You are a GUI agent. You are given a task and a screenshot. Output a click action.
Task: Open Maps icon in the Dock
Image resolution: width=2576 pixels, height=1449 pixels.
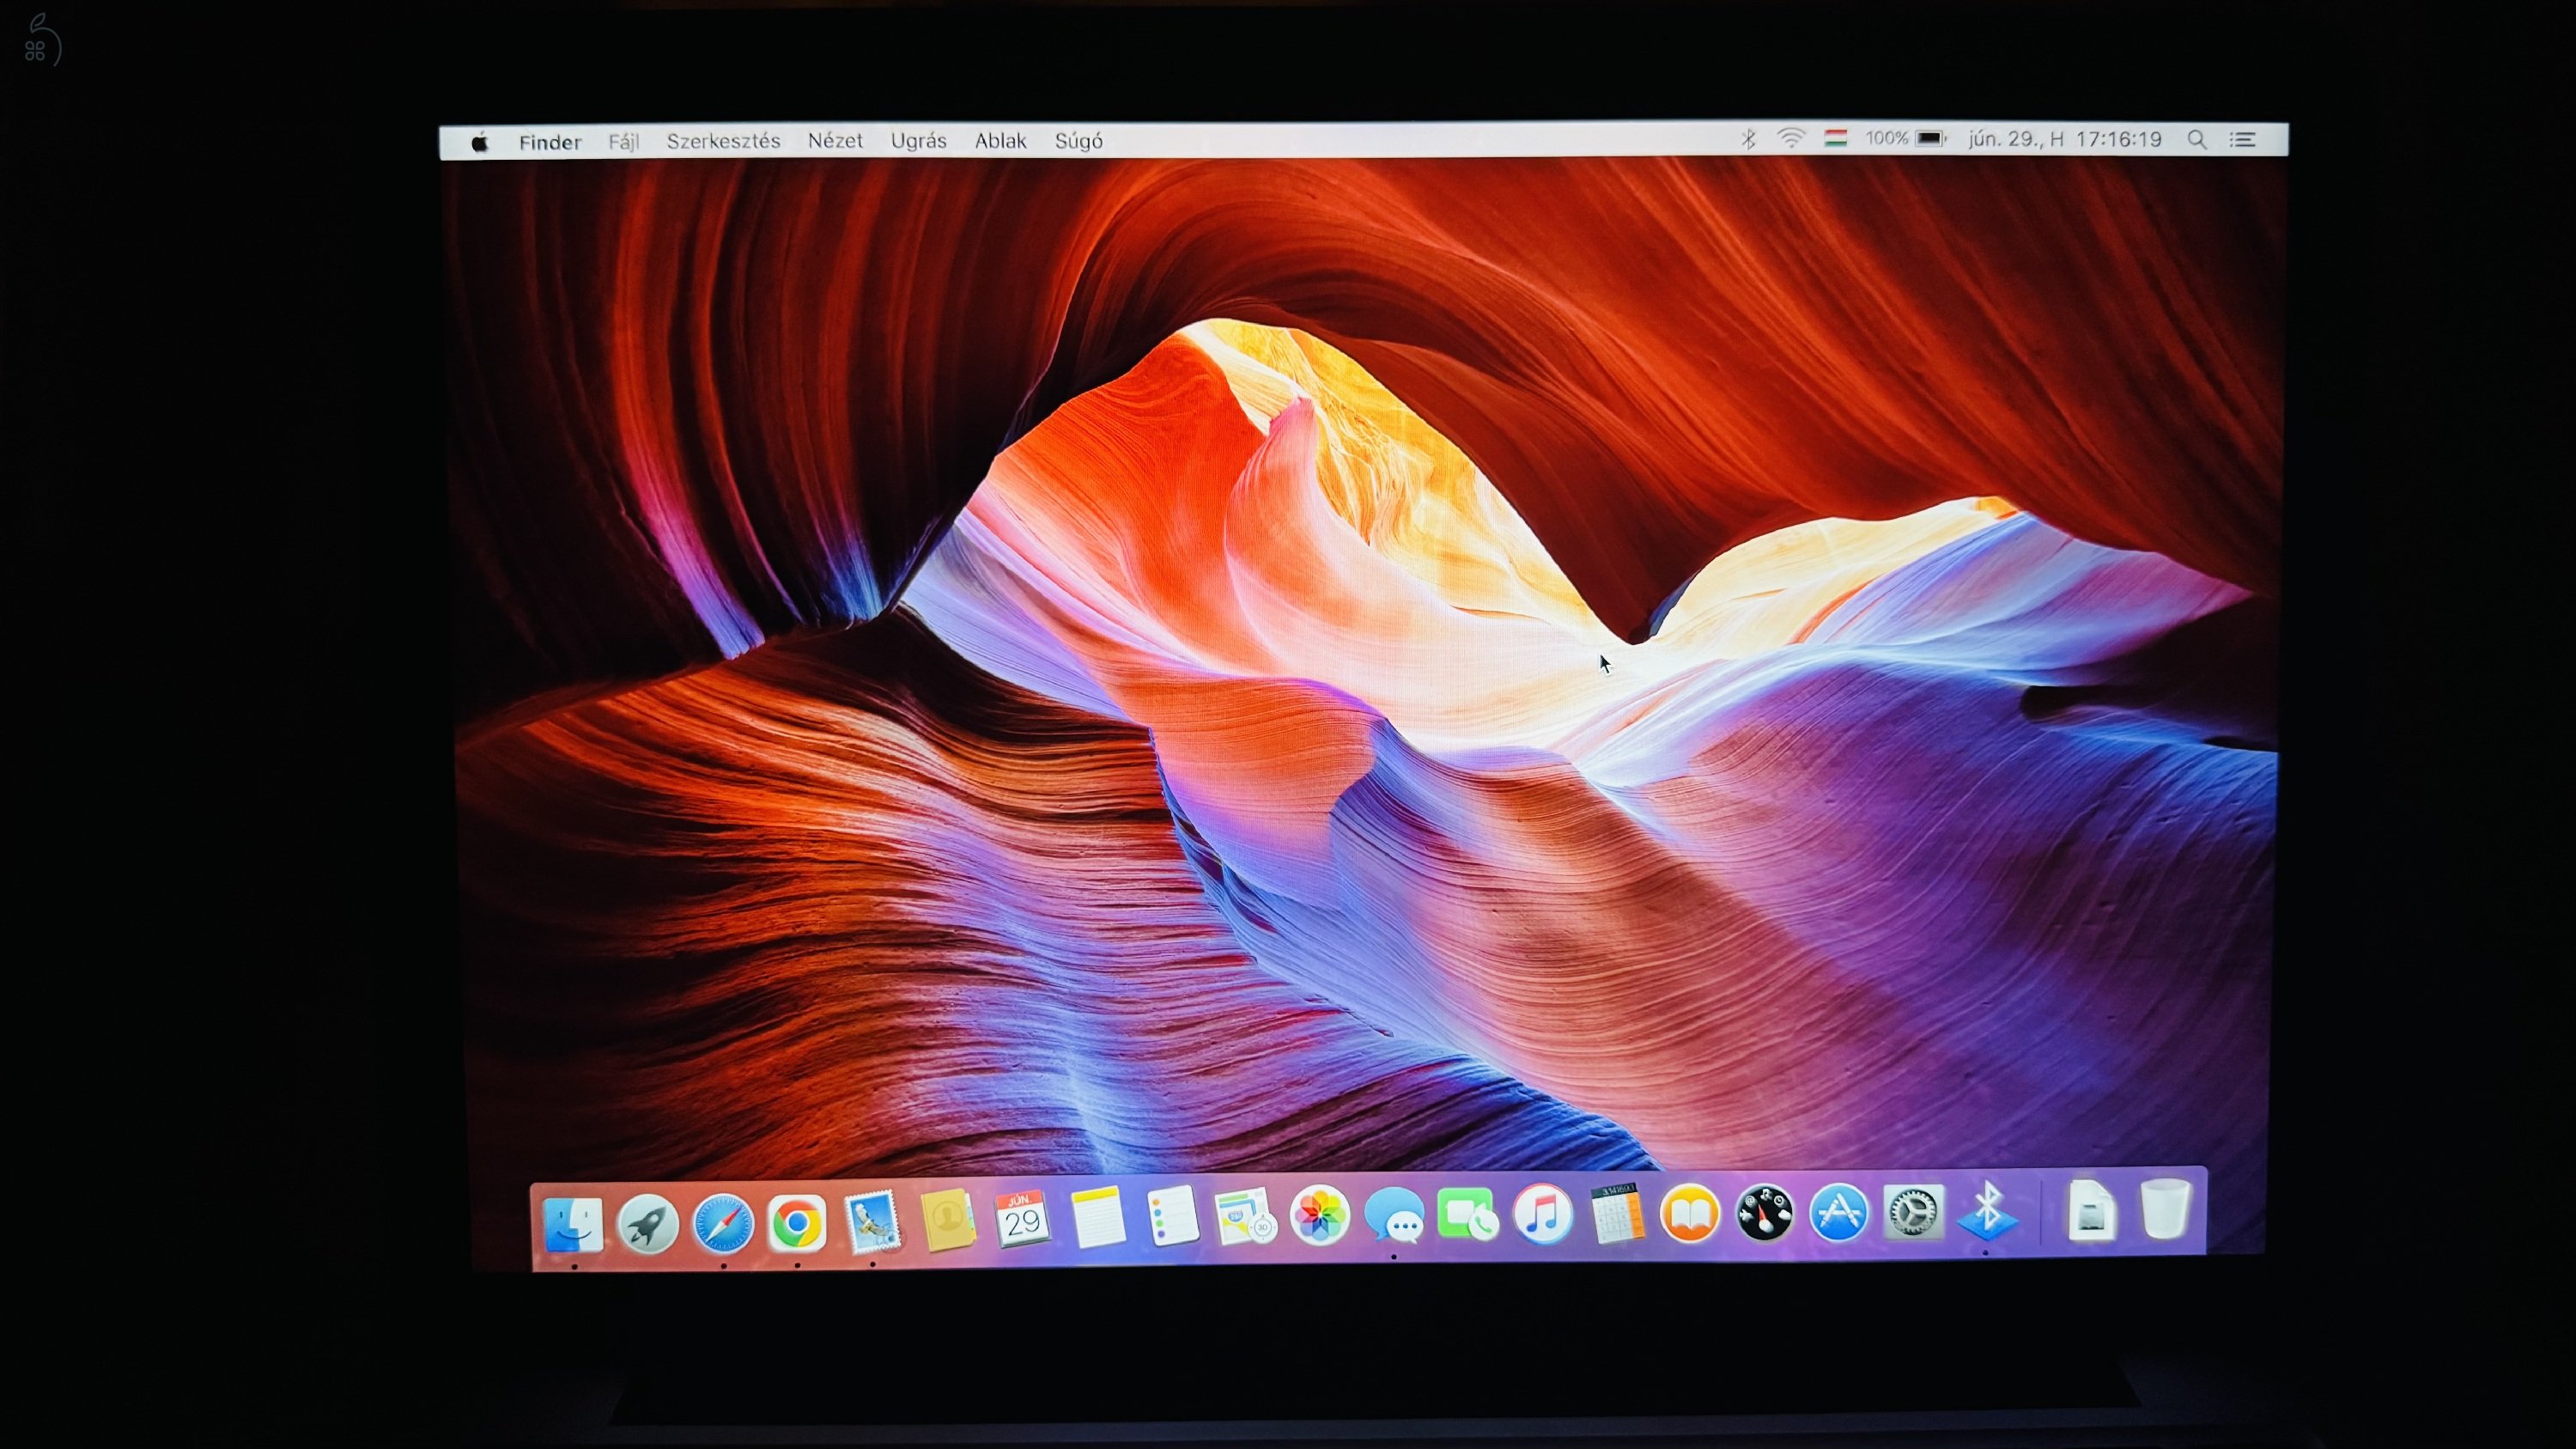[1245, 1216]
